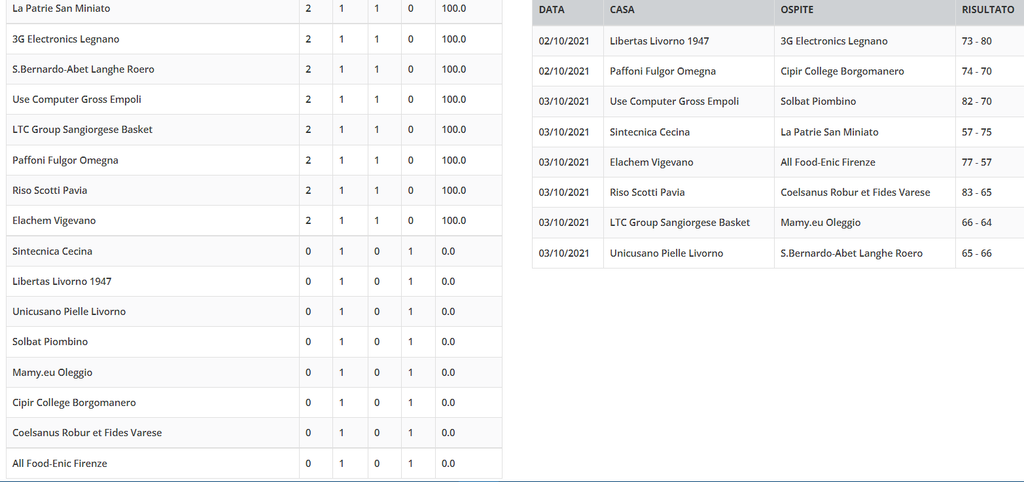Image resolution: width=1024 pixels, height=482 pixels.
Task: Click 3G Electronics Legnano in standings table
Action: pyautogui.click(x=66, y=39)
